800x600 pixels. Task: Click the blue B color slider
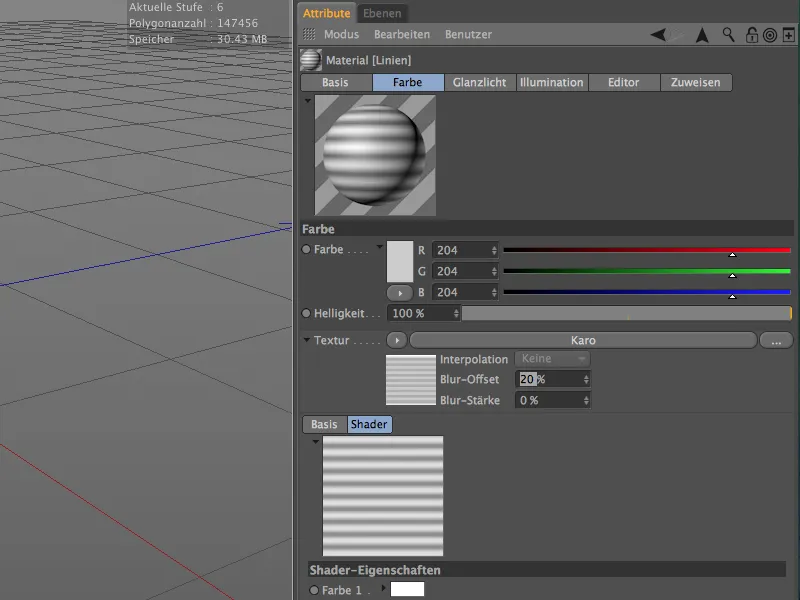(647, 292)
